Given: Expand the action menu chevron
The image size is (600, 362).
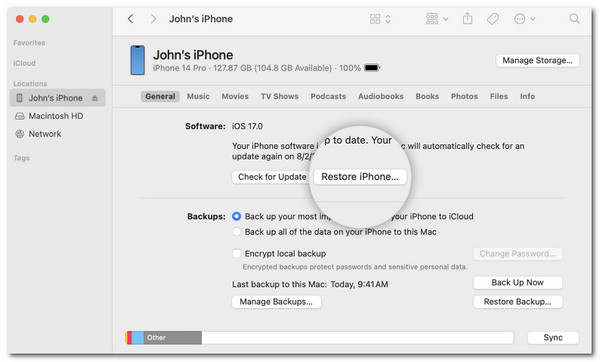Looking at the screenshot, I should 533,19.
